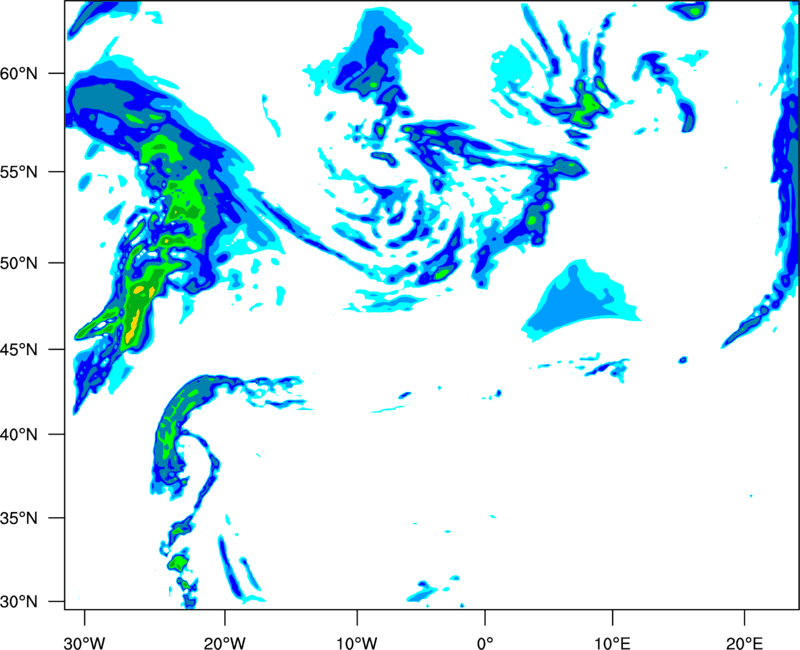Viewport: 800px width, 650px height.
Task: Click the 0° longitude label
Action: [485, 643]
